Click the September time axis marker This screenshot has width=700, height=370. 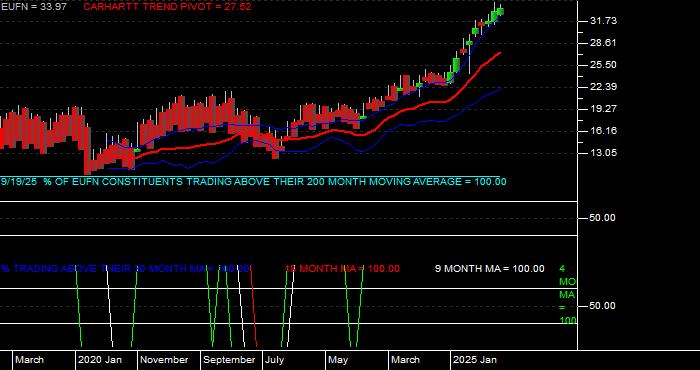pyautogui.click(x=229, y=360)
